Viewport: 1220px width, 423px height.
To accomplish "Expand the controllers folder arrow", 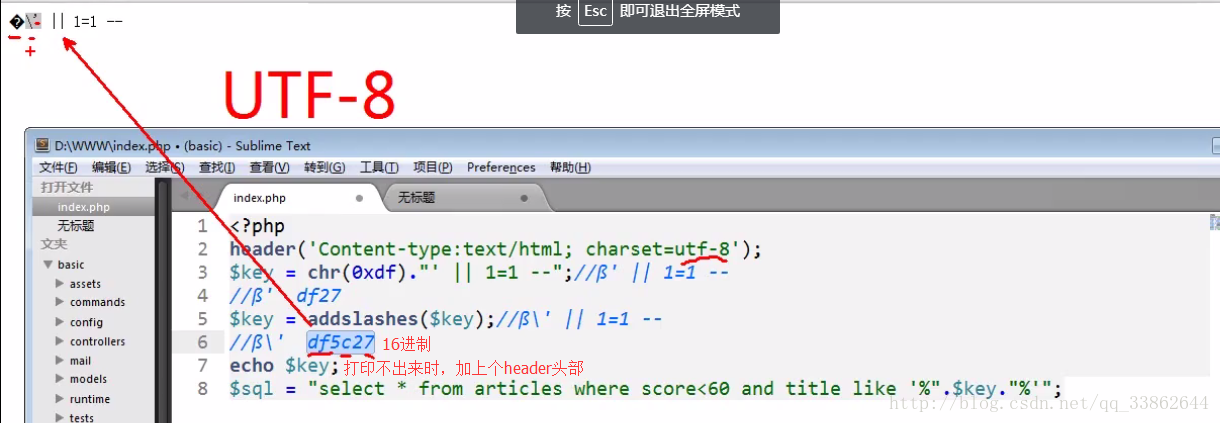I will 60,341.
